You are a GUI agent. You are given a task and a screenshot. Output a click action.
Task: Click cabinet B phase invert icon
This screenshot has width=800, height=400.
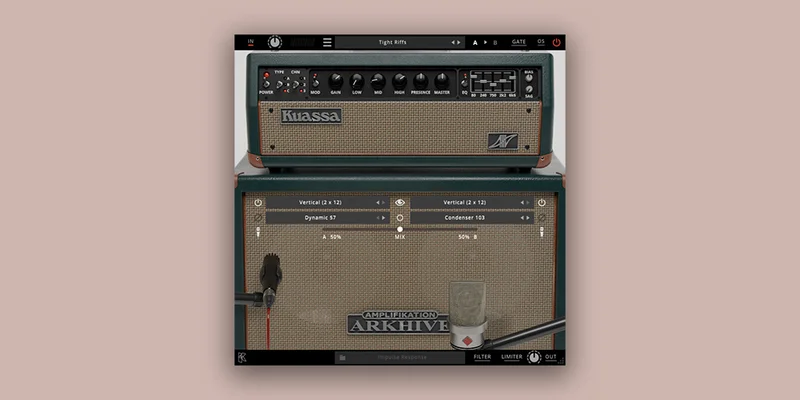(x=541, y=218)
